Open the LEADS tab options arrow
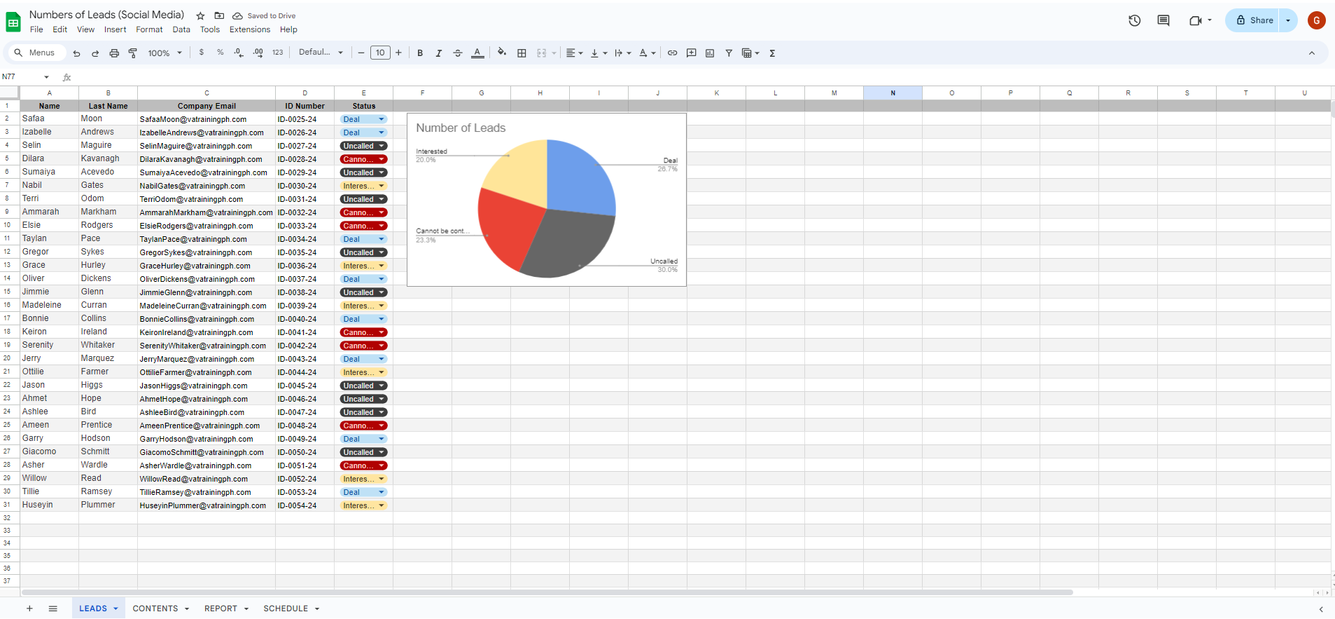 point(115,609)
